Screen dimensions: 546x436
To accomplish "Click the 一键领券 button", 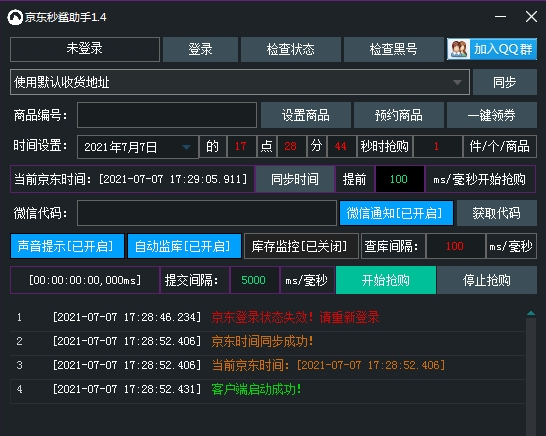I will 492,115.
